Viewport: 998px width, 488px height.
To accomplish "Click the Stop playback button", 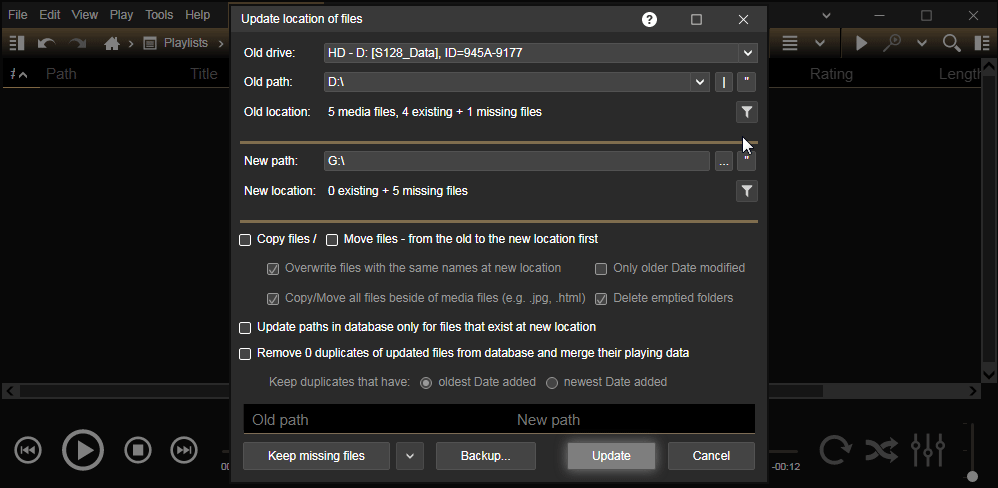I will click(138, 450).
